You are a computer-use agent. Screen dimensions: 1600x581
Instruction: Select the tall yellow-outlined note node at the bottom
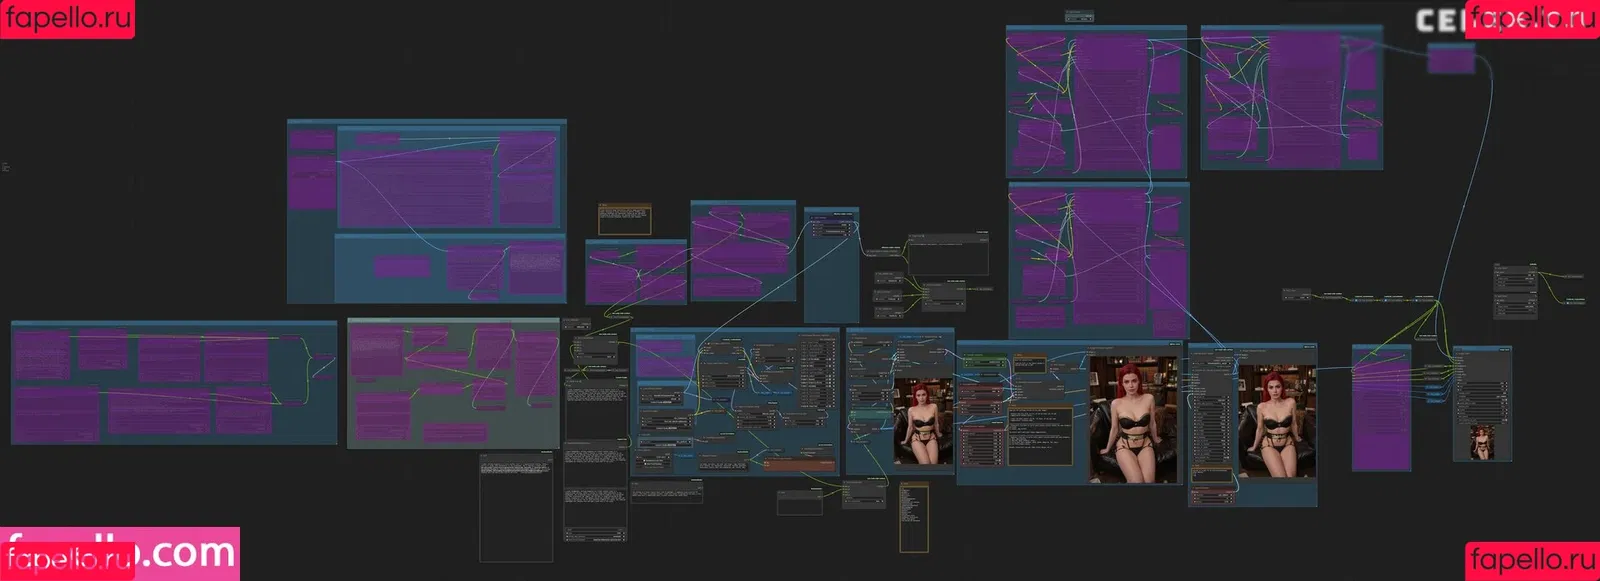(913, 517)
